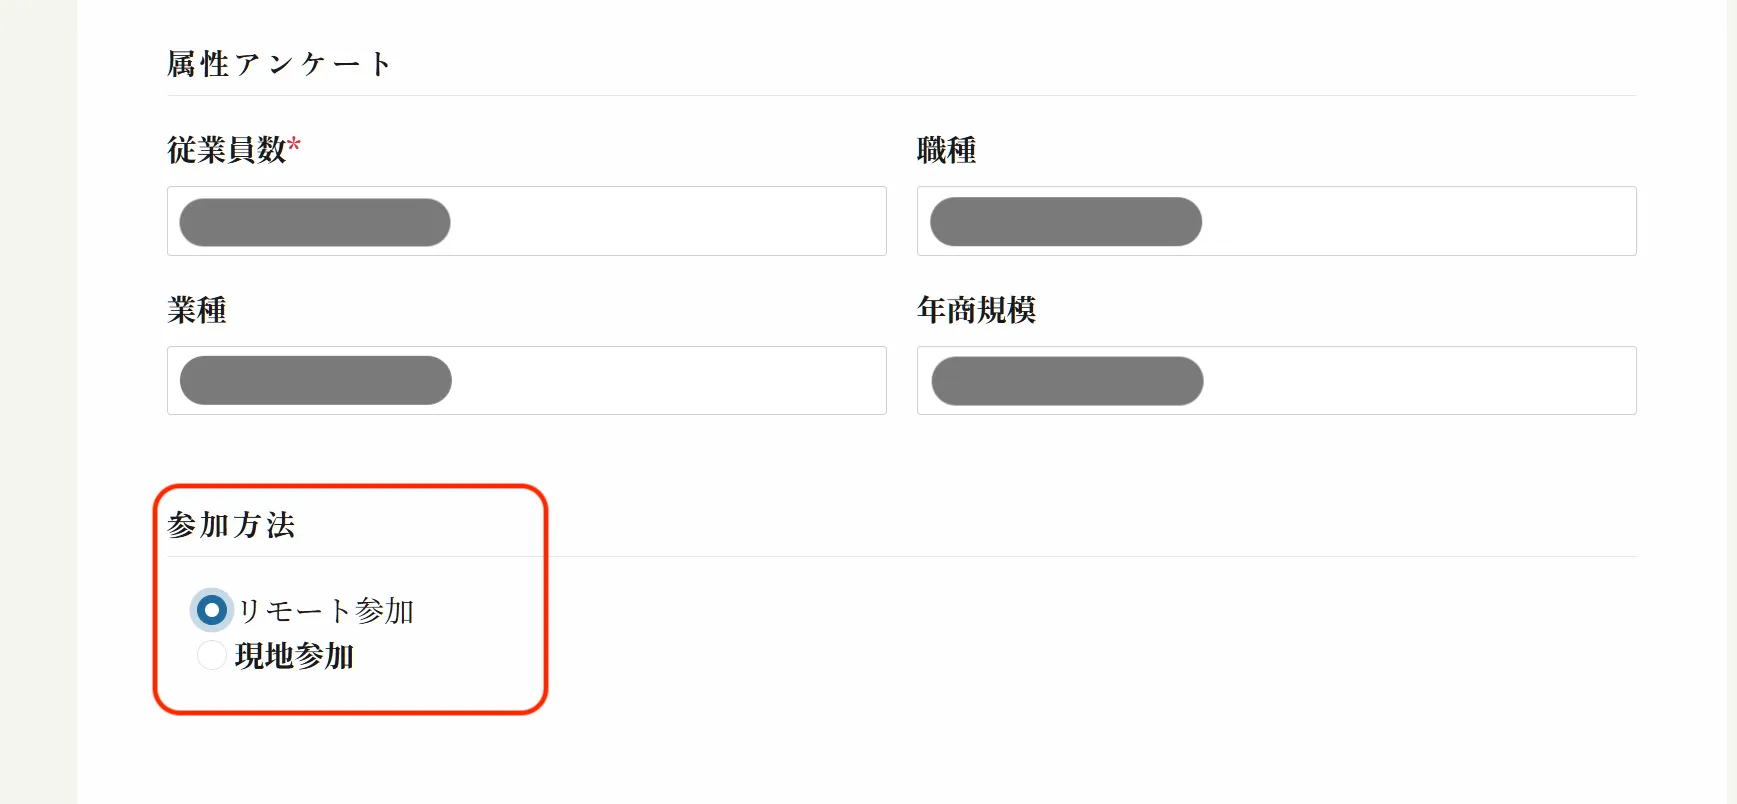The height and width of the screenshot is (804, 1737).
Task: Click the 参加方法 section heading
Action: pyautogui.click(x=231, y=526)
